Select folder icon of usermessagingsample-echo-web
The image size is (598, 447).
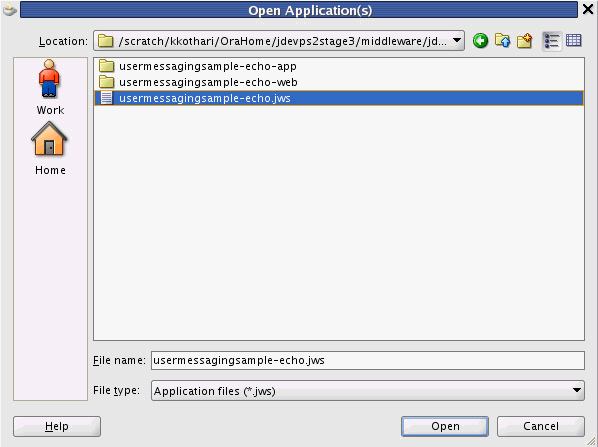[x=106, y=82]
